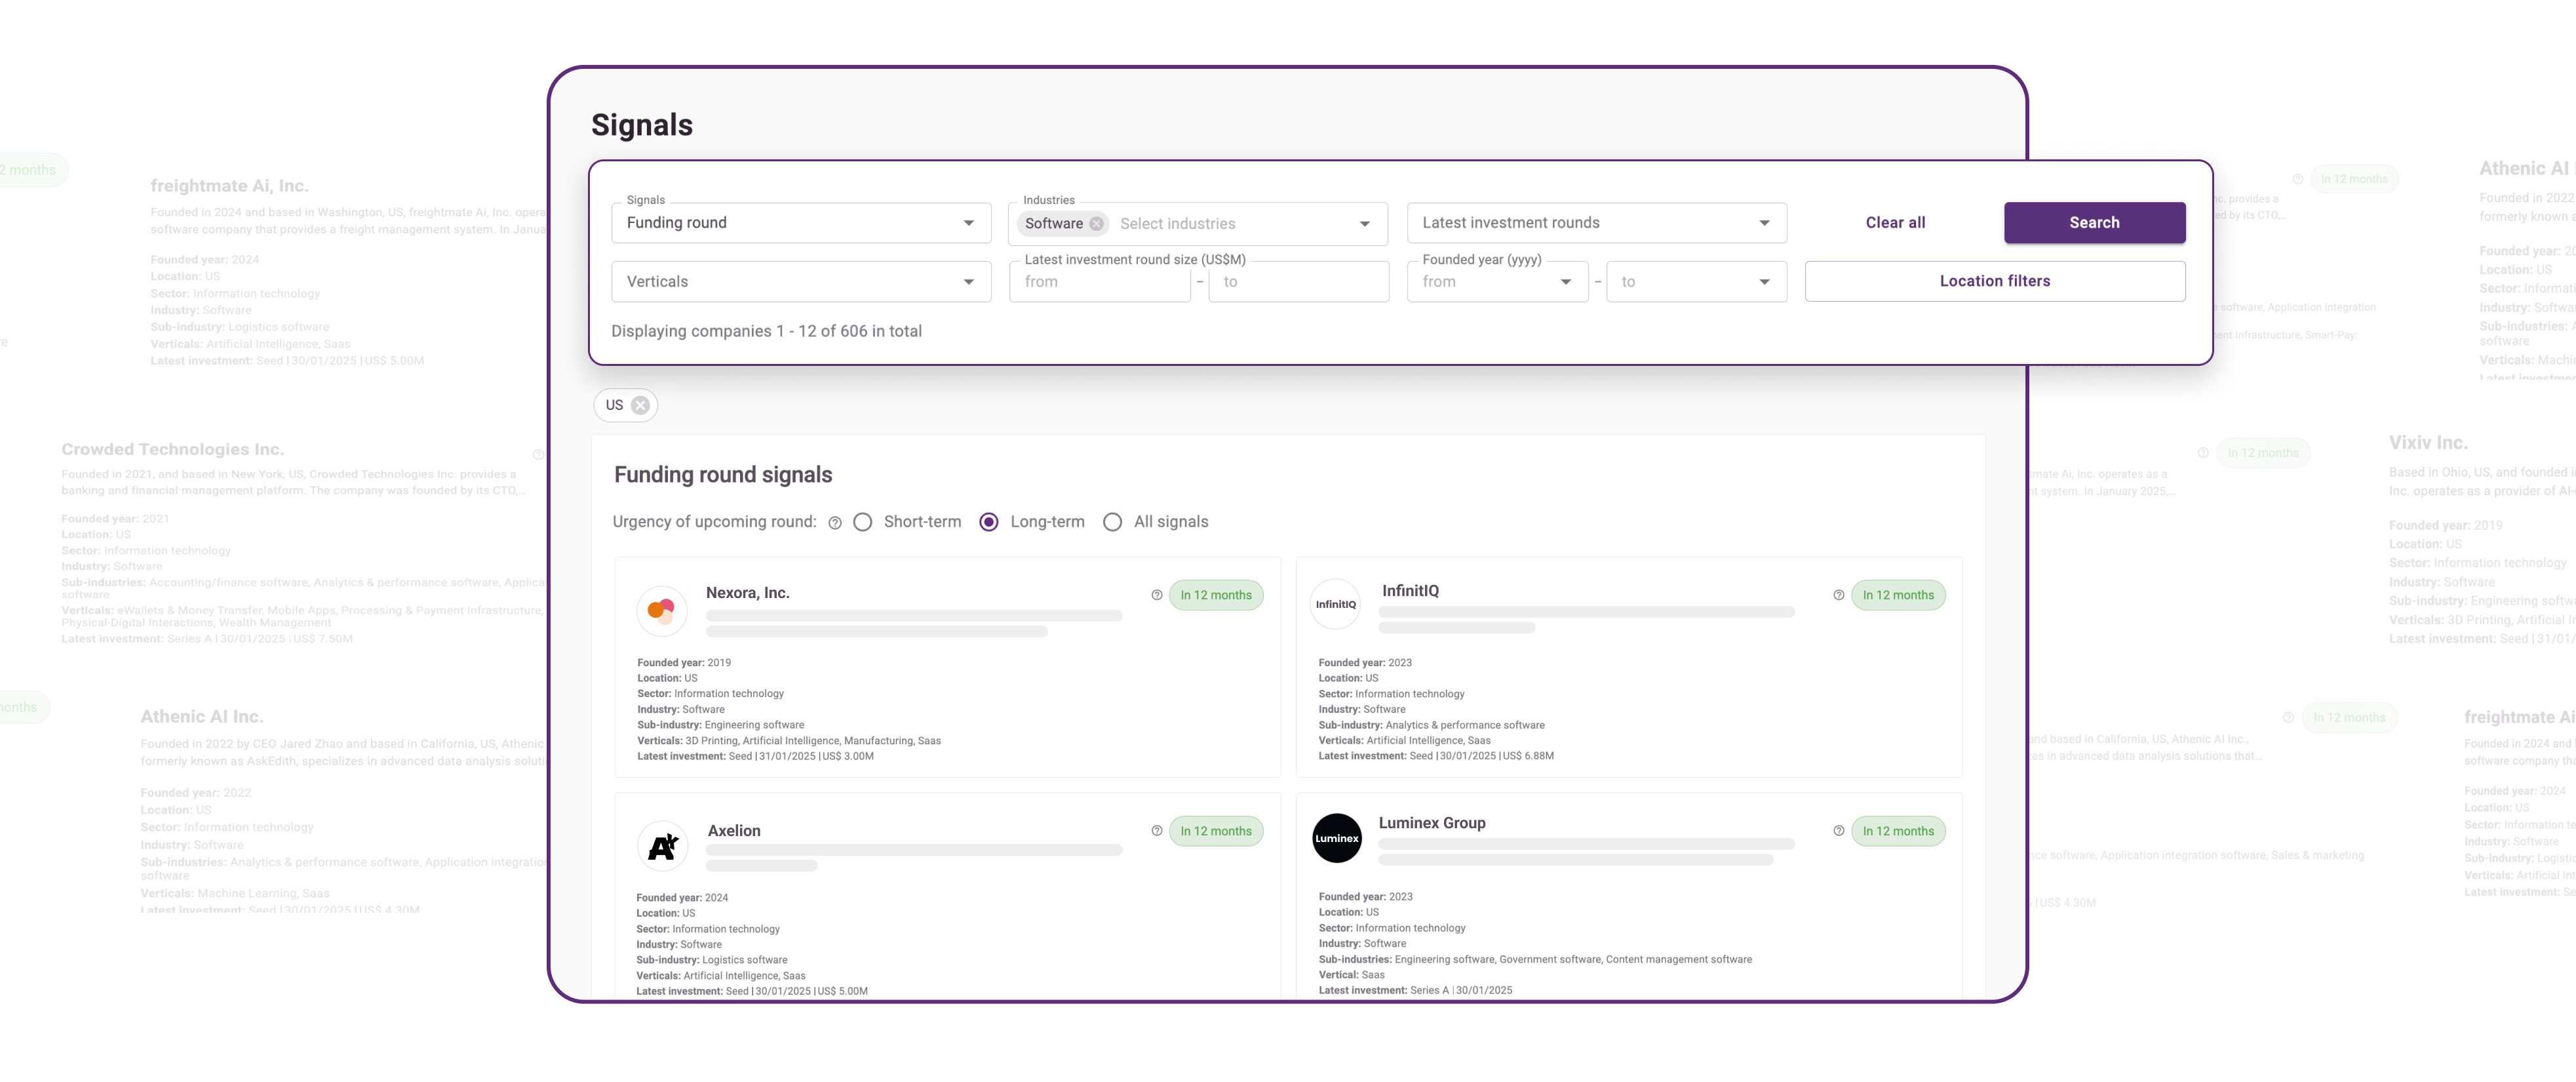This screenshot has width=2576, height=1082.
Task: Open Luminex Group company logo
Action: tap(1337, 838)
